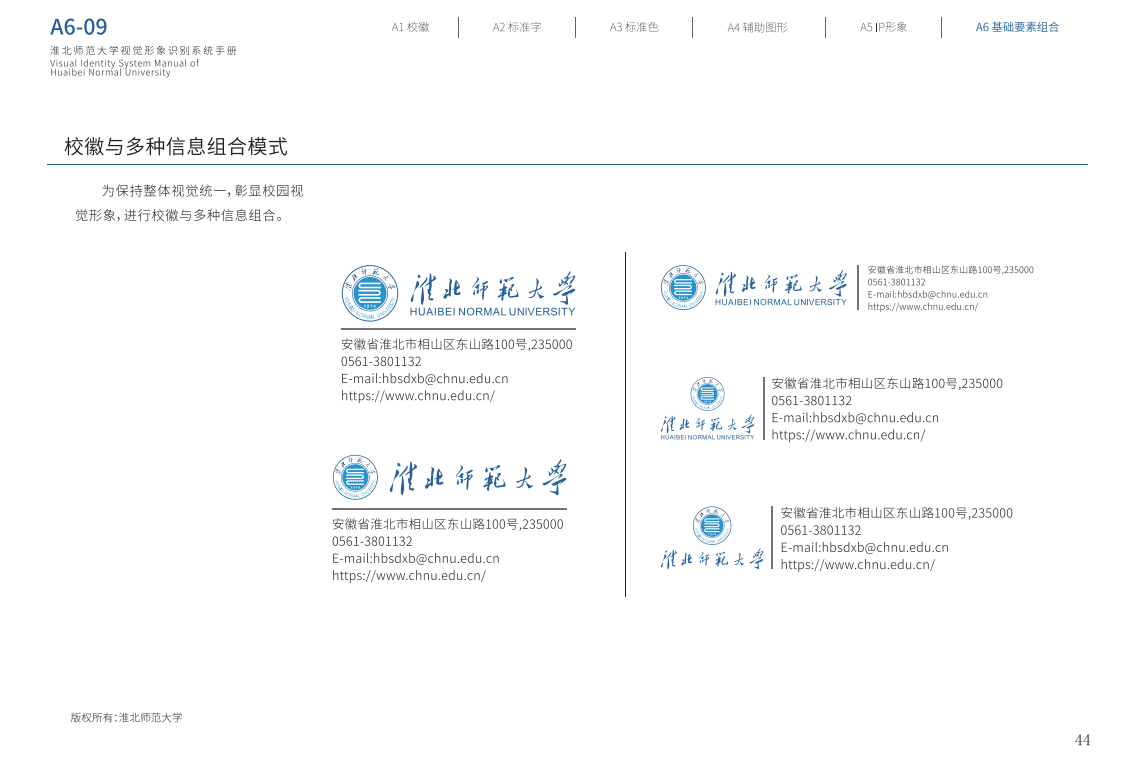Click the small HUAIBEI NORMAL UNIVERSITY text in top-right logo
The width and height of the screenshot is (1138, 769).
(x=780, y=303)
